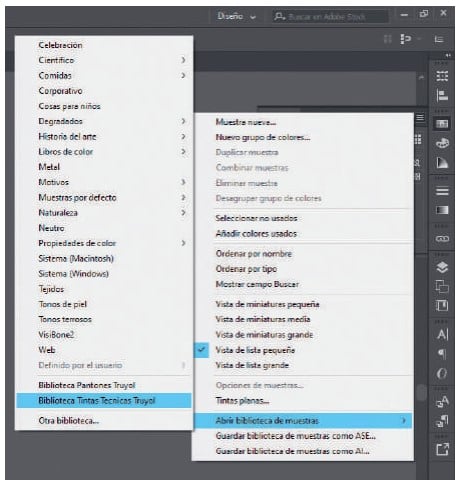458x483 pixels.
Task: Open the Links panel icon
Action: 442,239
